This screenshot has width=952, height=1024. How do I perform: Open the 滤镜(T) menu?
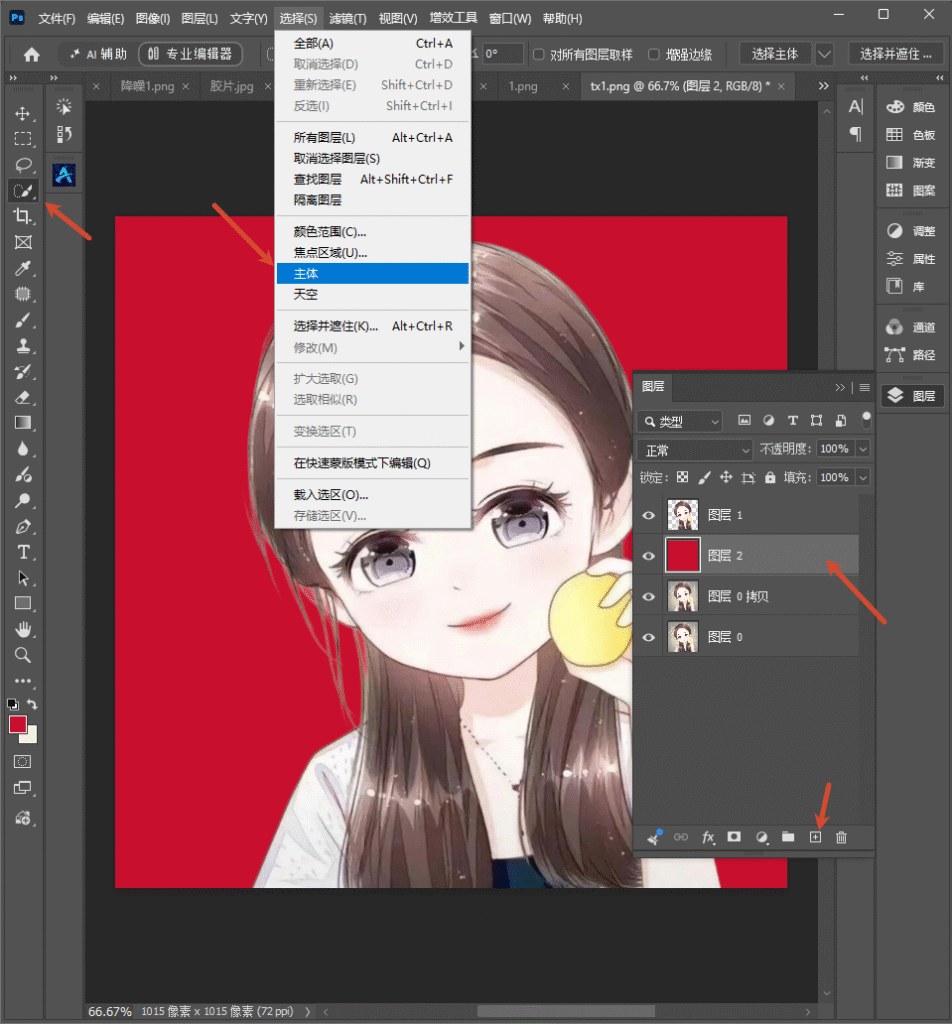click(x=347, y=18)
